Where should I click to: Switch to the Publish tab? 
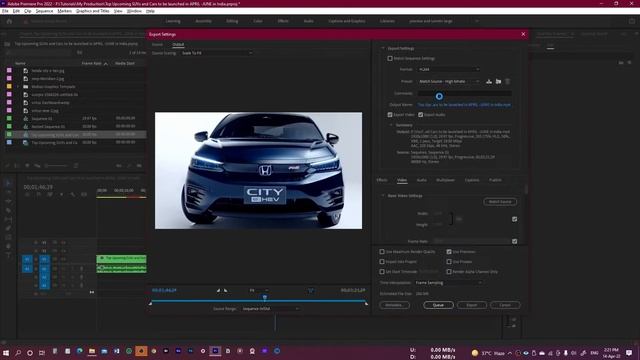click(495, 180)
